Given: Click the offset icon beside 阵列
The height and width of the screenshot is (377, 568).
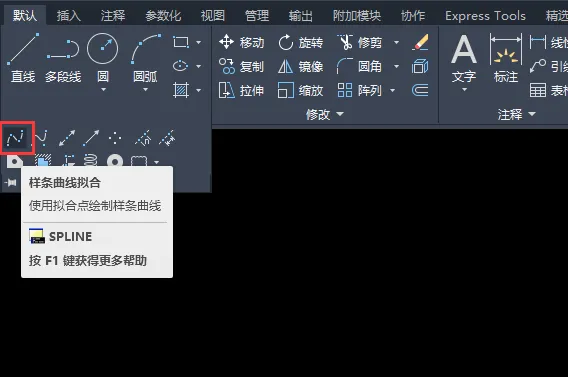Looking at the screenshot, I should tap(420, 90).
